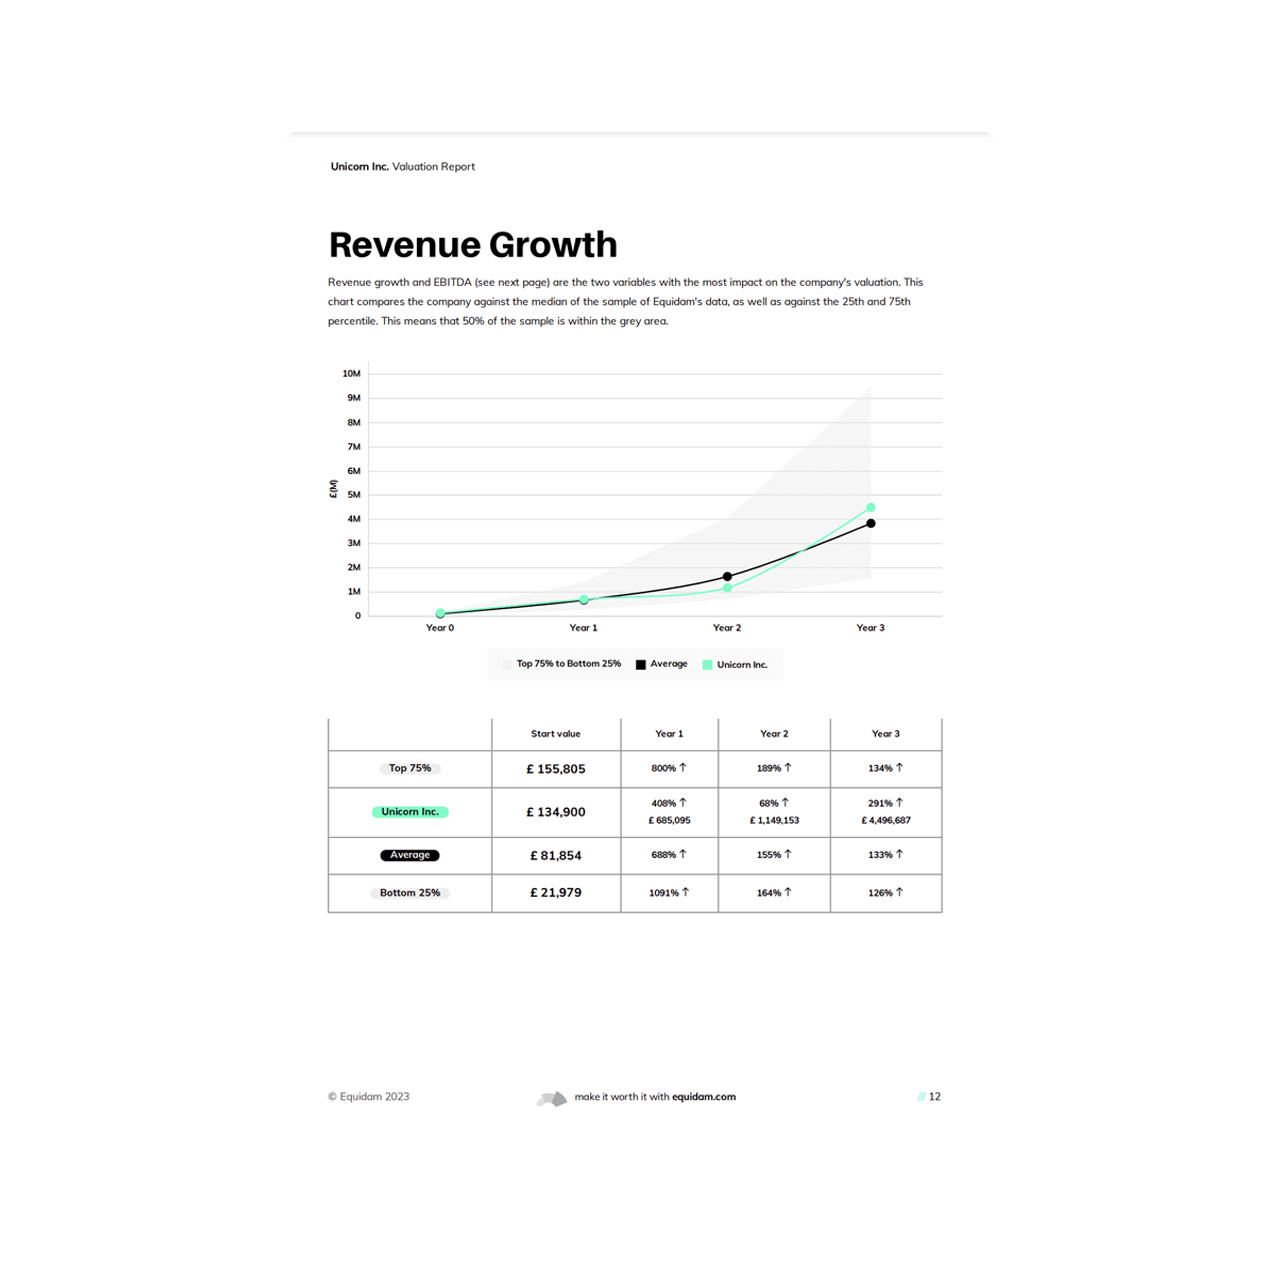
Task: Click the 'Year 3' table column header
Action: click(886, 734)
